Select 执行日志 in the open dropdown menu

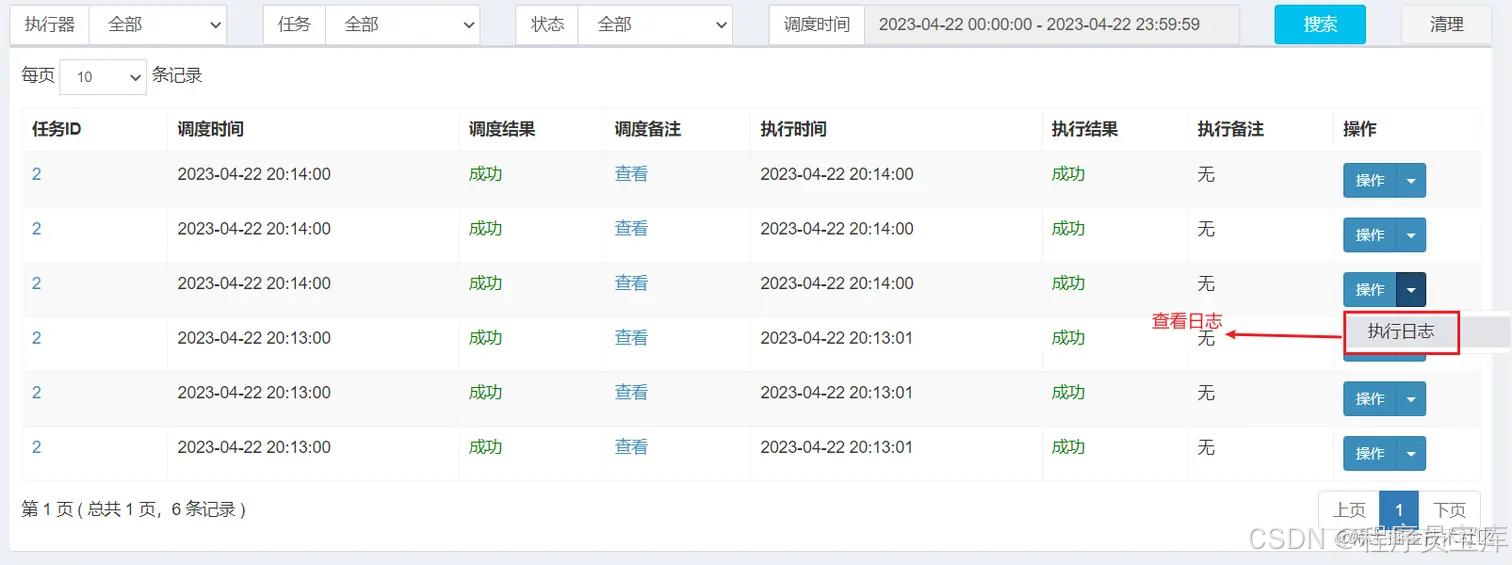pyautogui.click(x=1401, y=331)
